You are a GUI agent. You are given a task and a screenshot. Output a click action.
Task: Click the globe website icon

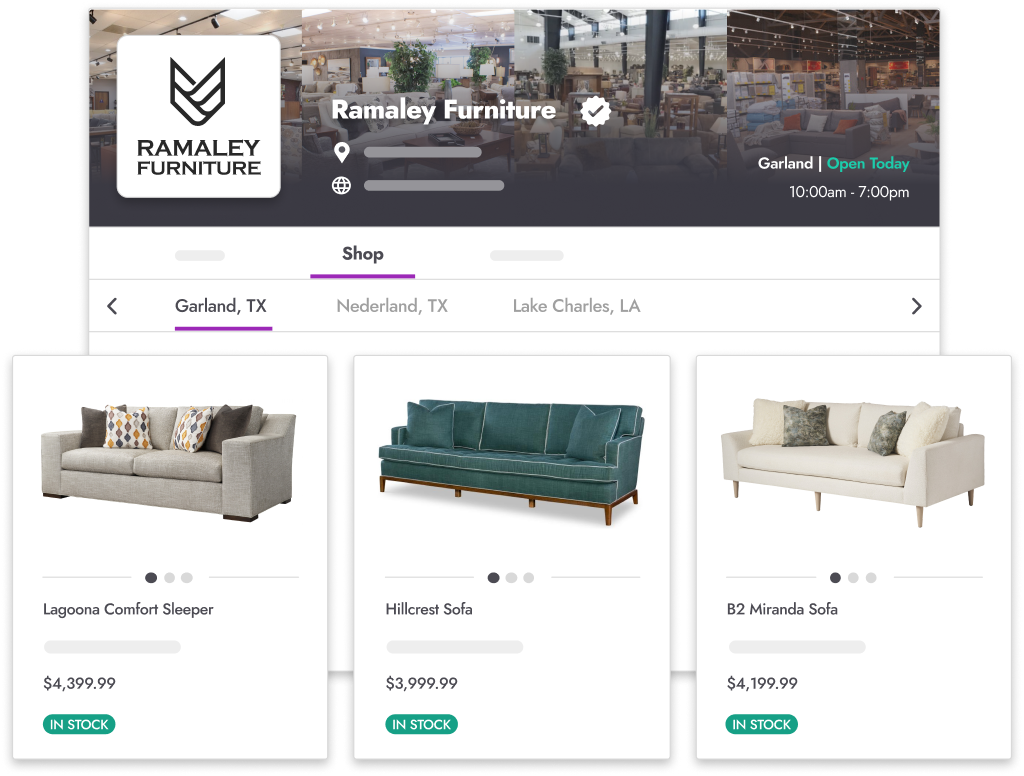(x=342, y=186)
